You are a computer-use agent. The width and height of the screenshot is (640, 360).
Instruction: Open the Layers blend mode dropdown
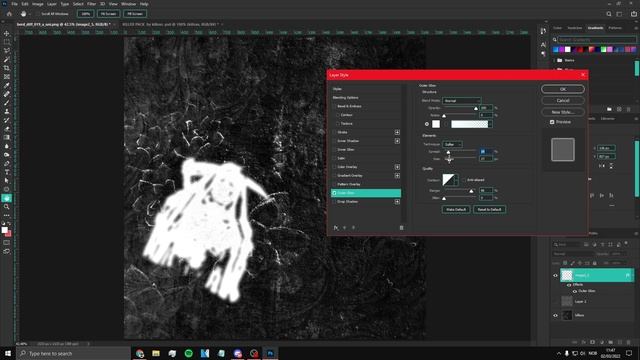[x=573, y=254]
